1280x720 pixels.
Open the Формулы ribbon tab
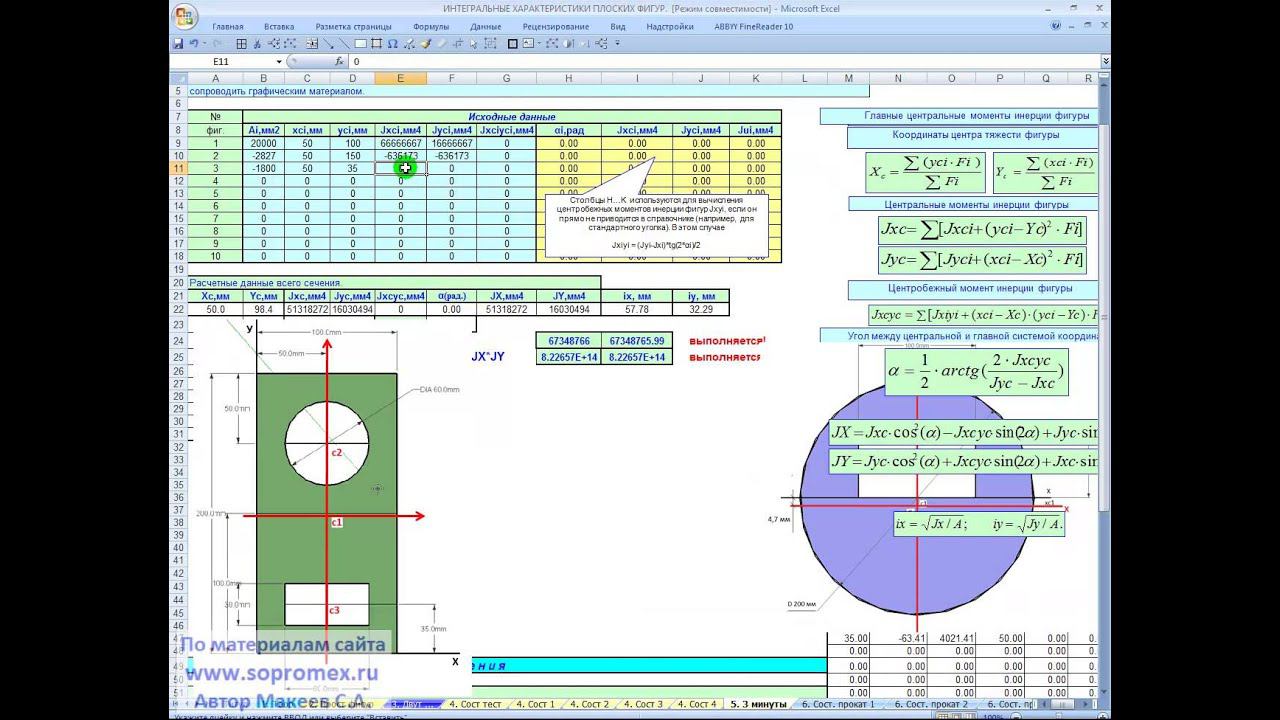[430, 27]
